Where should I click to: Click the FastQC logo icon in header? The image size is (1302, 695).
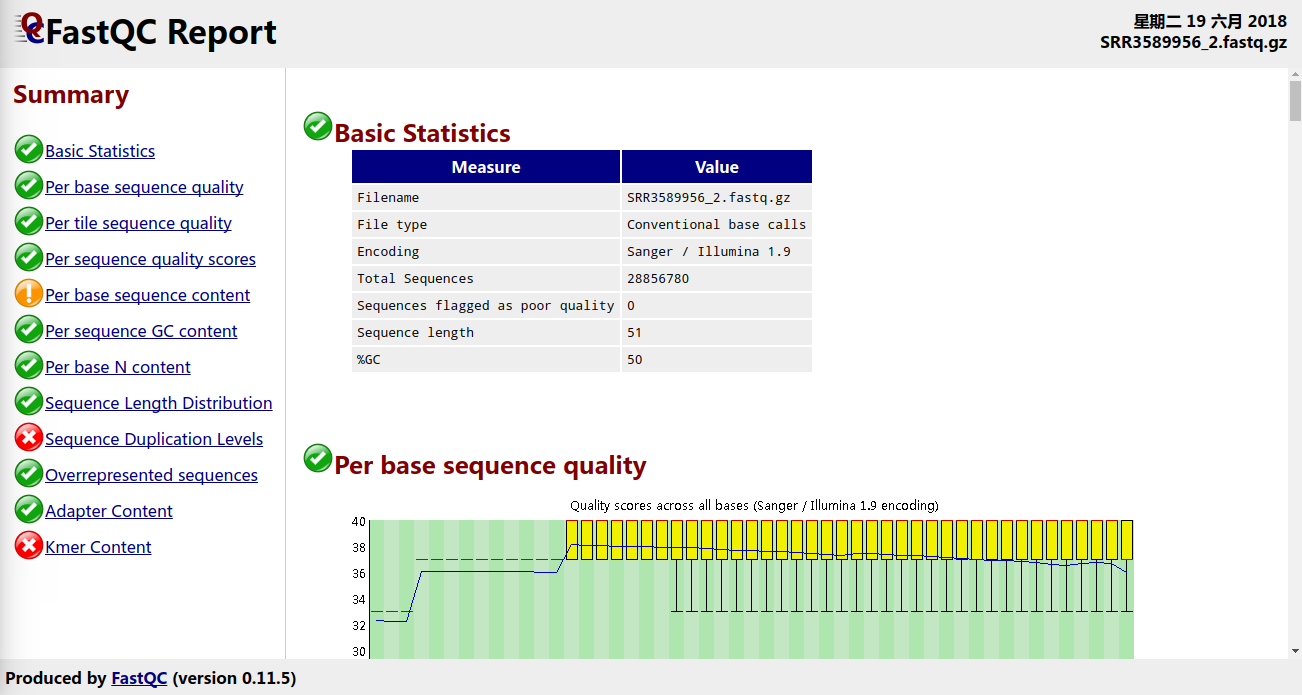(30, 29)
